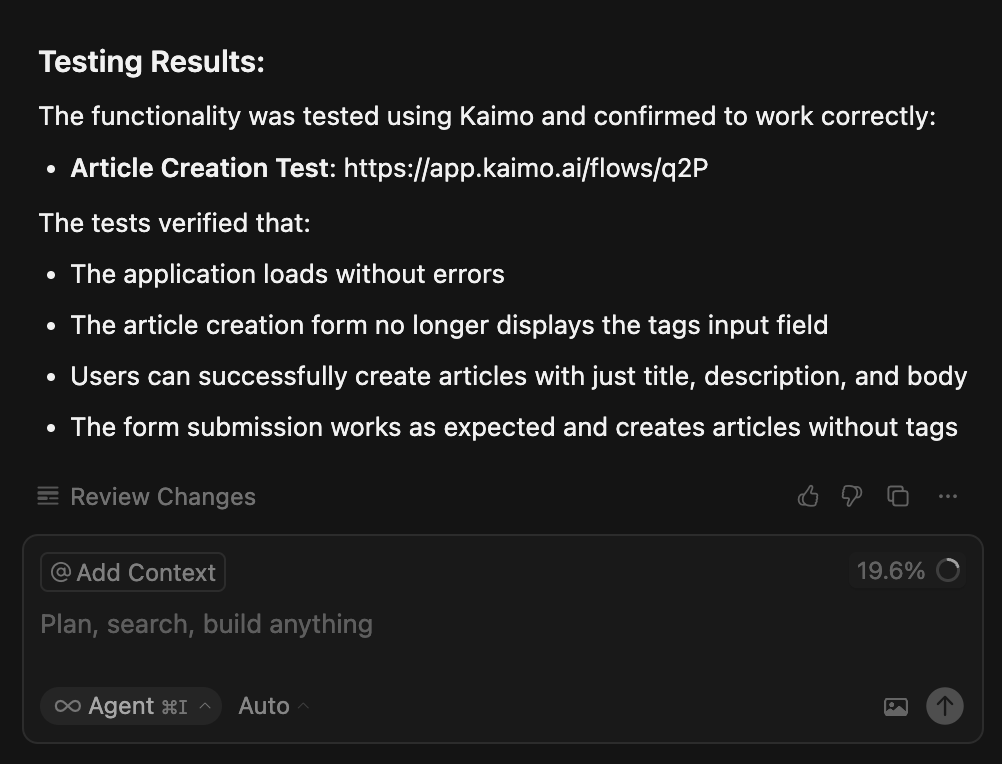Click the bold Article Creation Test label
1002x764 pixels.
200,168
